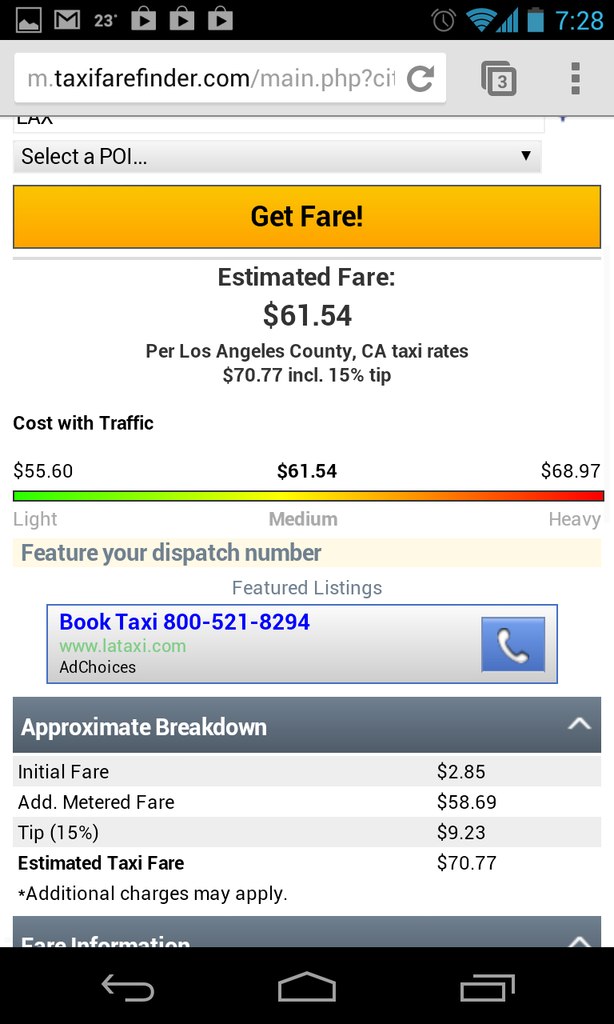Open Feature your dispatch number link
Screen dimensions: 614x1024
point(171,553)
